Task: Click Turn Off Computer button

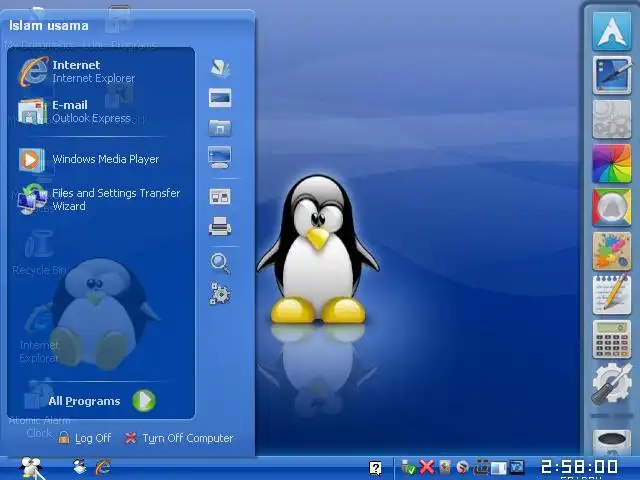Action: tap(179, 438)
